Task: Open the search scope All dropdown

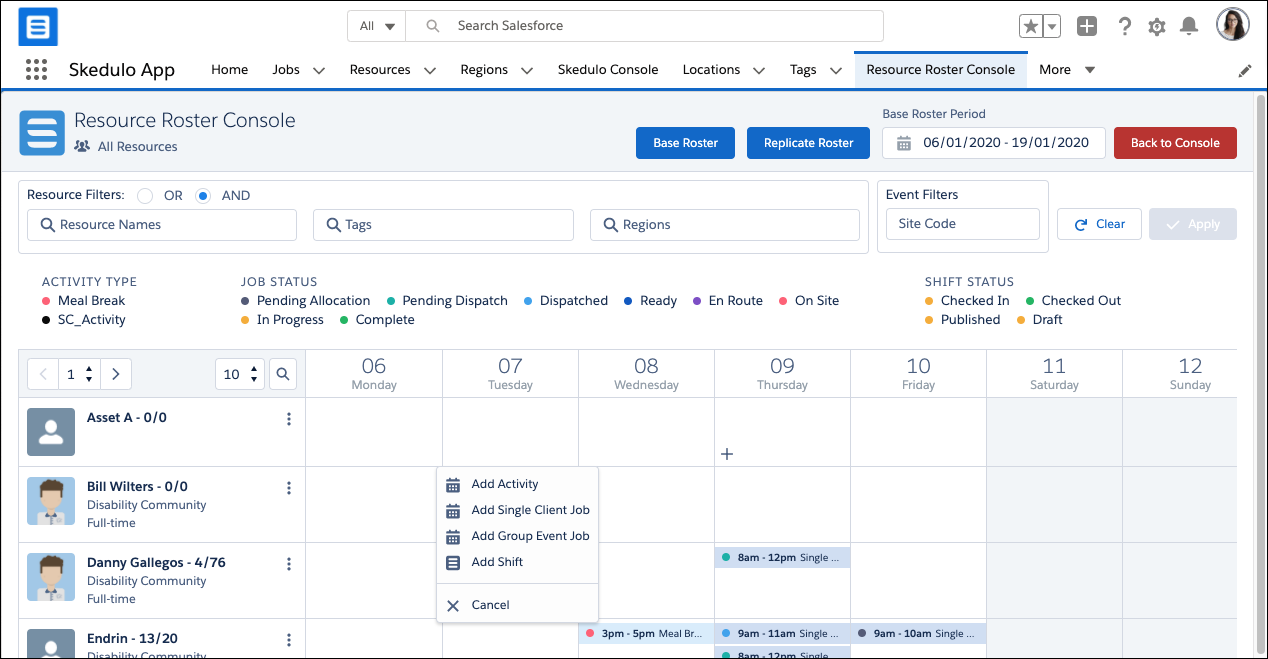Action: 377,26
